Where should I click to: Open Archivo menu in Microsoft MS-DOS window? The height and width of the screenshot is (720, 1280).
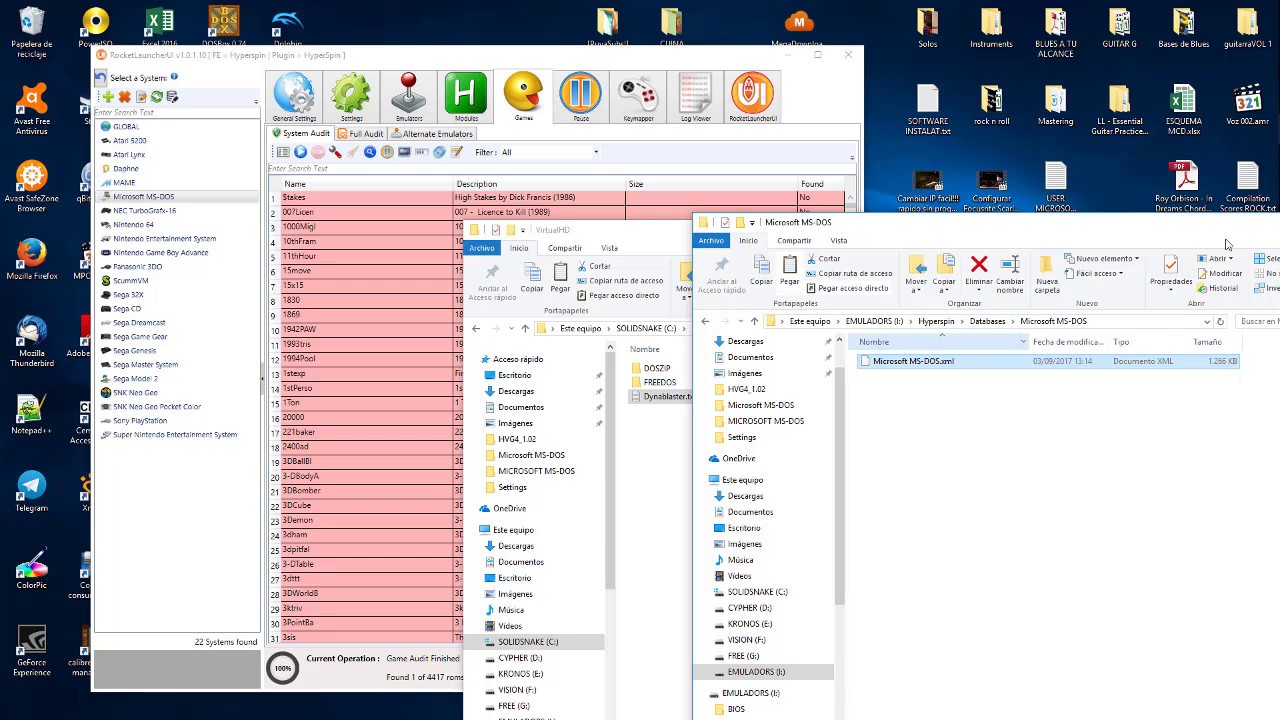[711, 240]
